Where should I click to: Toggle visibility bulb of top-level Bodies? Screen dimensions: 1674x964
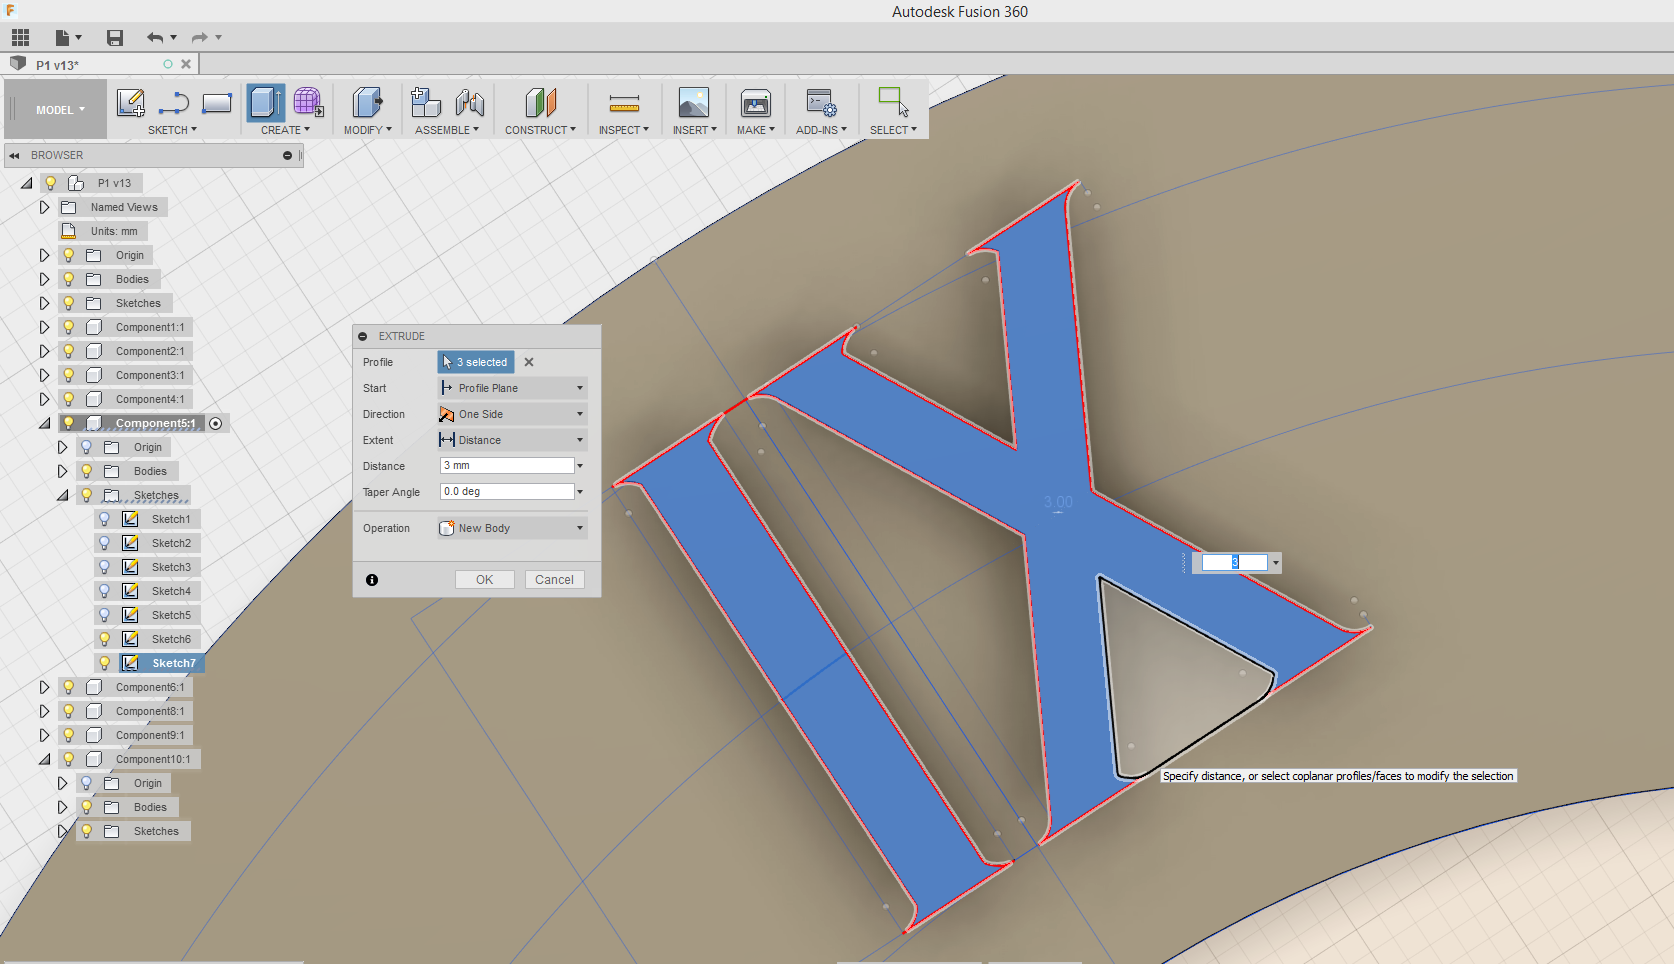[69, 279]
